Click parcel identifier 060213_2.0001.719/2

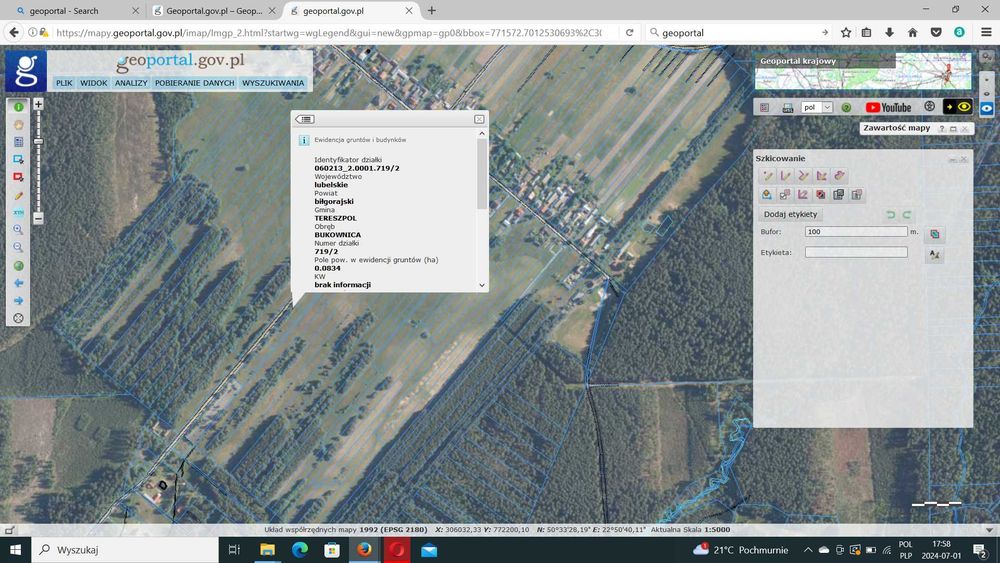click(357, 168)
